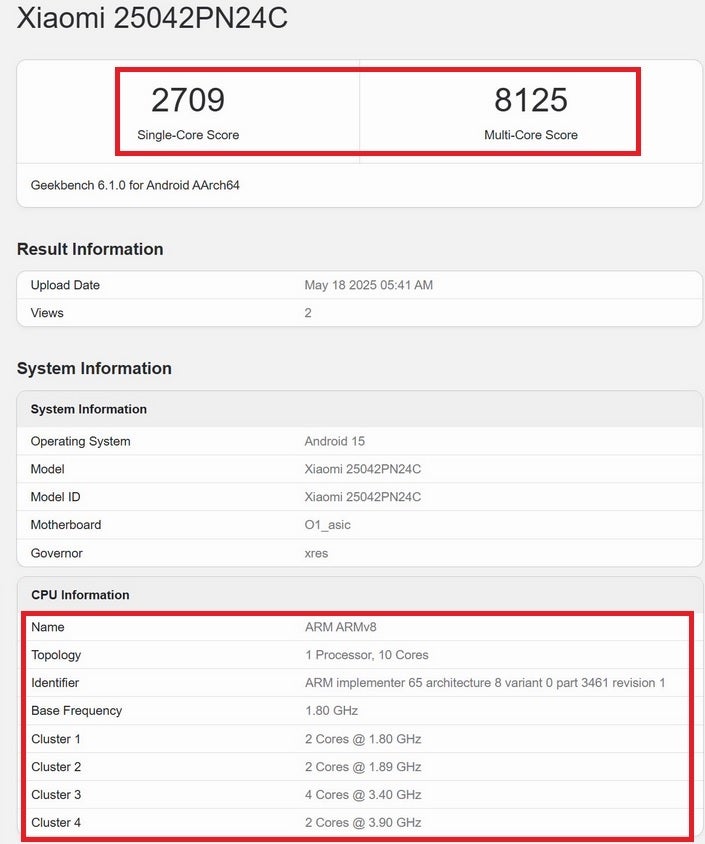Viewport: 705px width, 844px height.
Task: Click the Base Frequency value 1.80 GHz
Action: pos(331,711)
